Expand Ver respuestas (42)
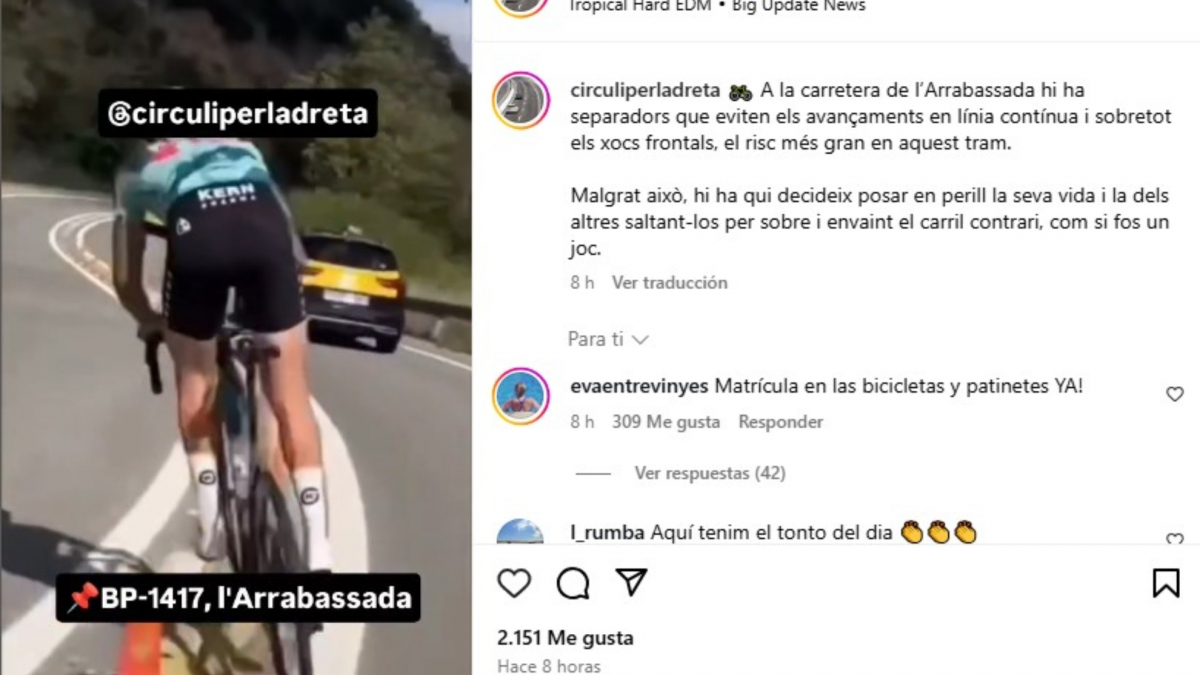This screenshot has width=1200, height=675. click(x=710, y=473)
